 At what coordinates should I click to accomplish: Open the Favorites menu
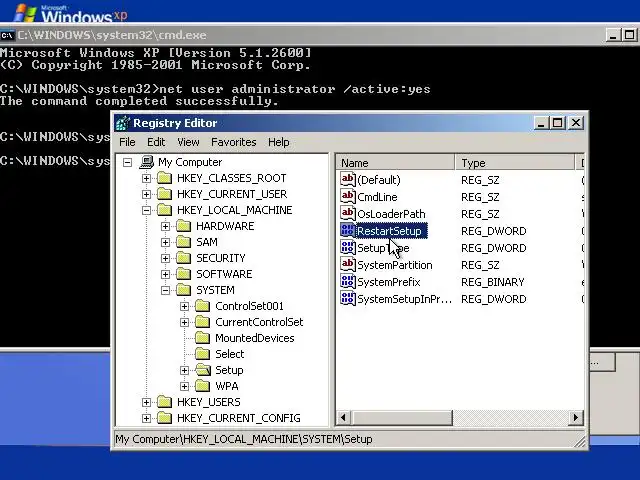coord(233,142)
